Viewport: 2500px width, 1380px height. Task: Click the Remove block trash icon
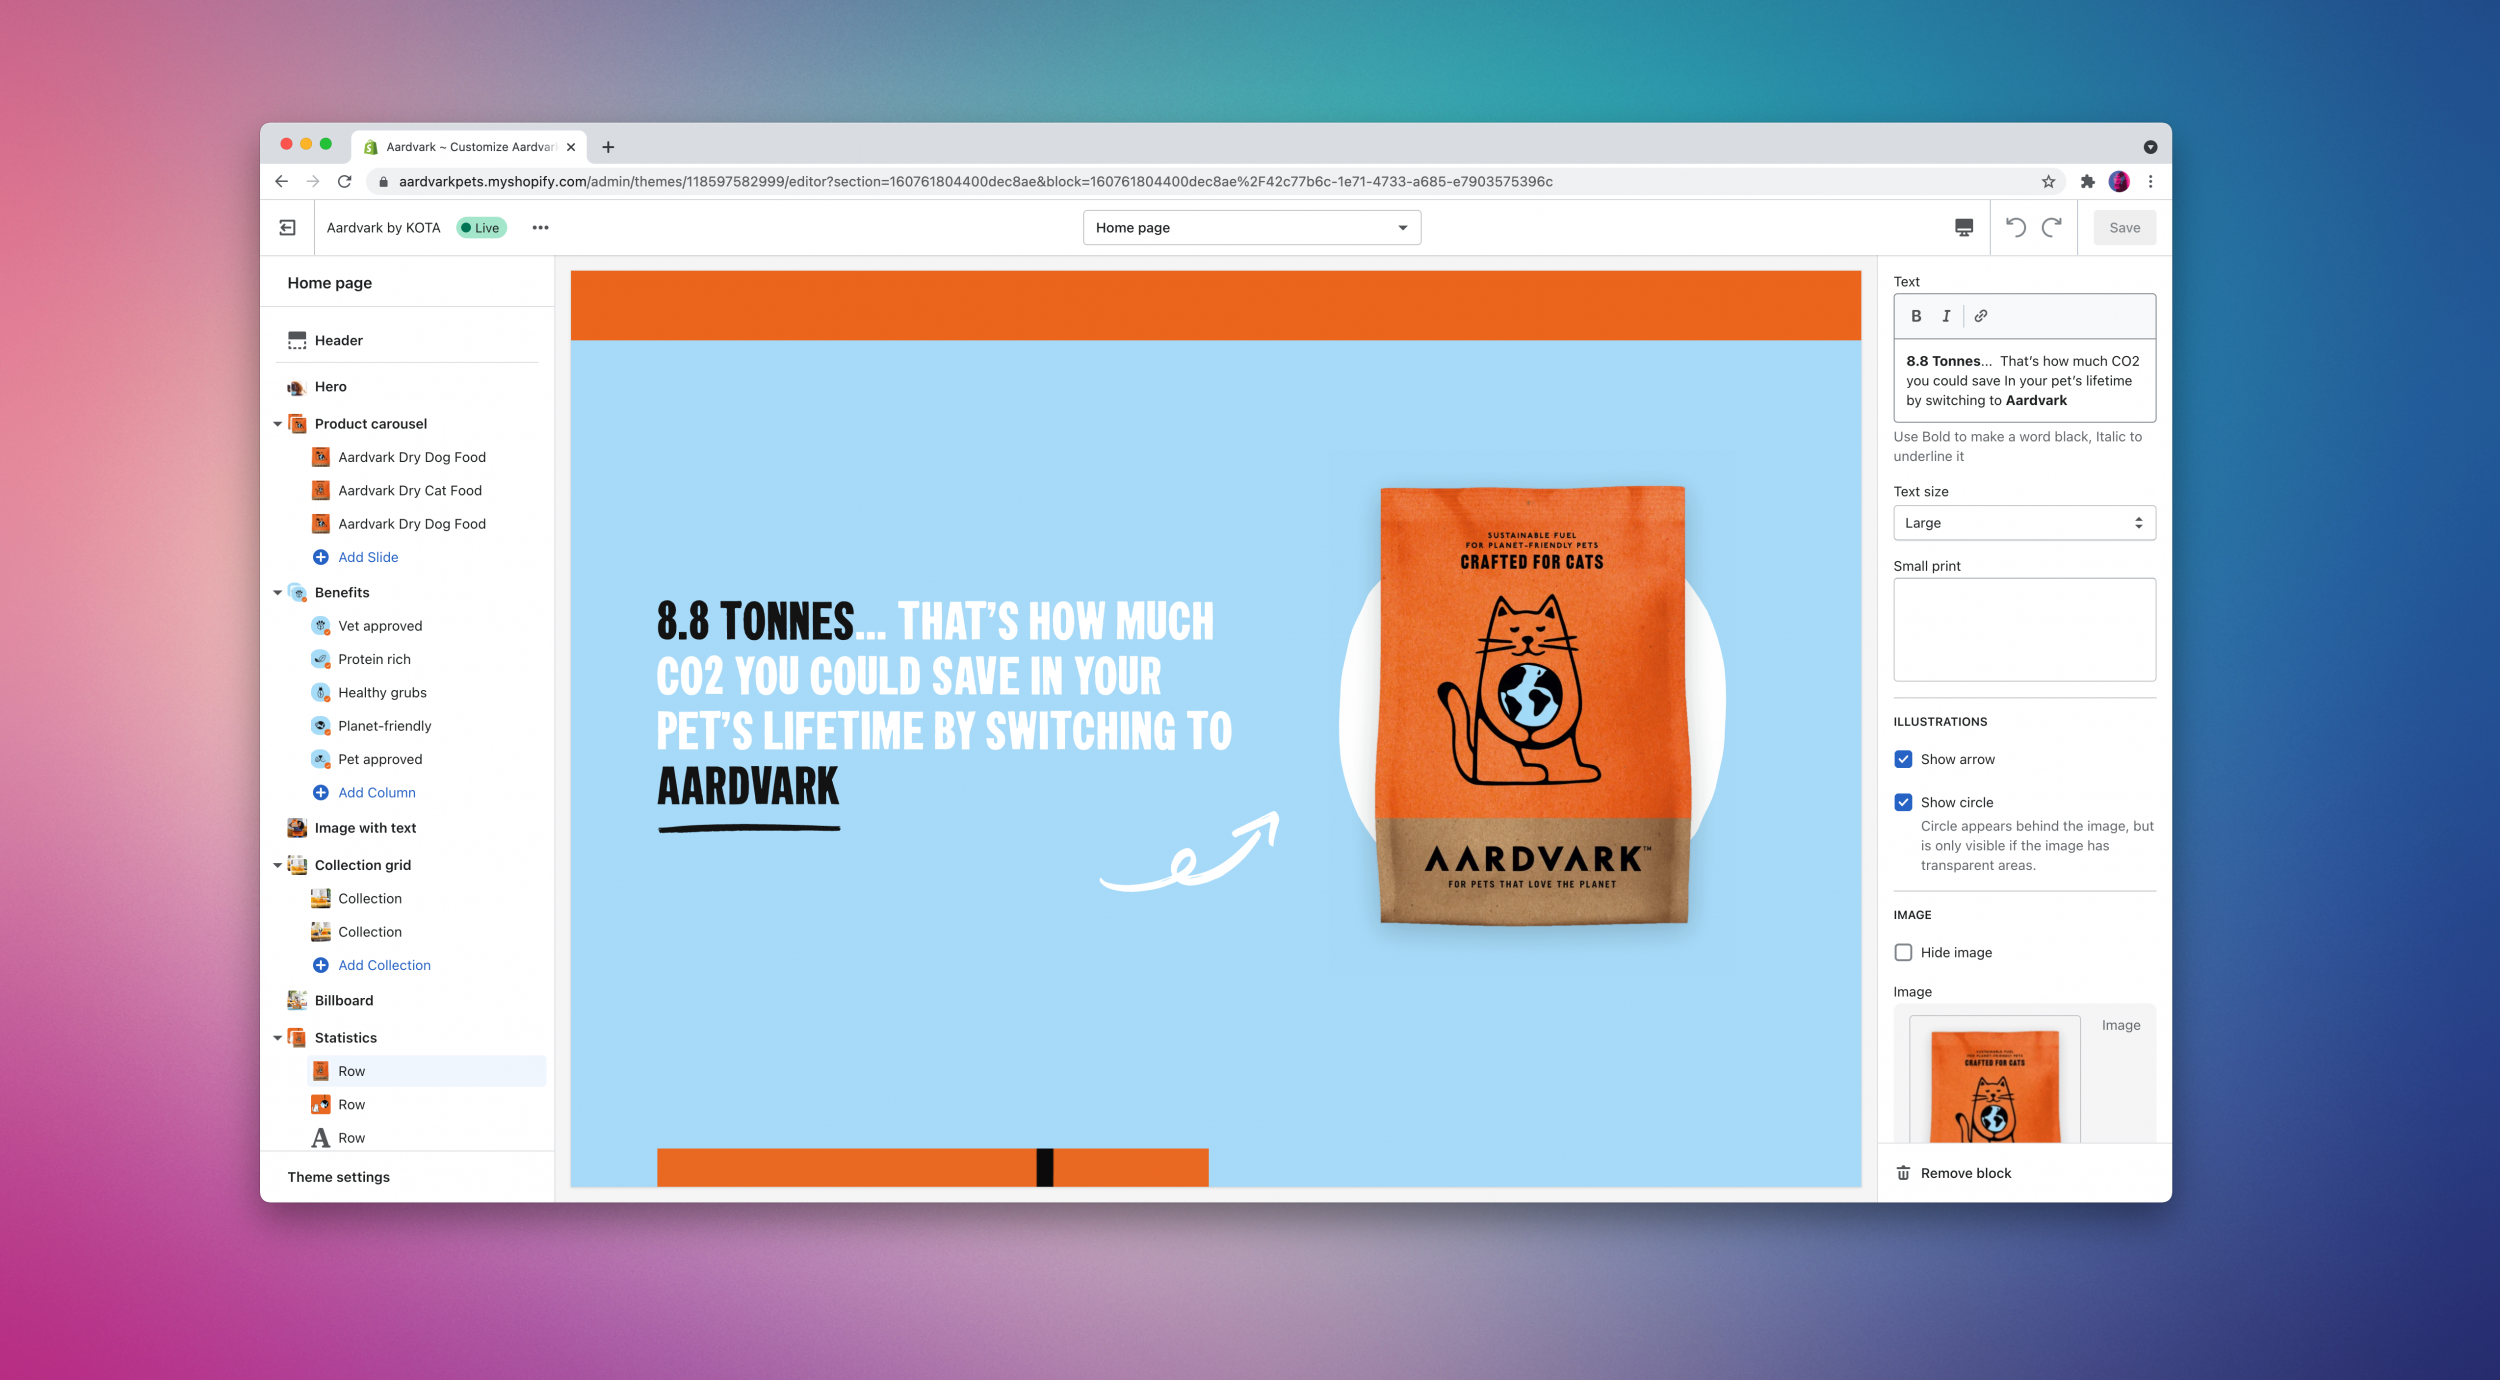[1904, 1174]
